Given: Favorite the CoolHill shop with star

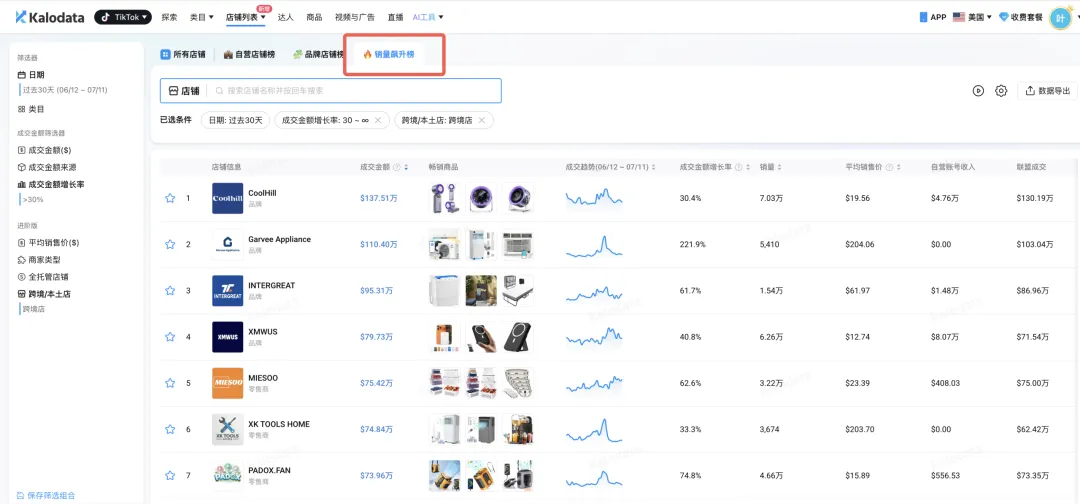Looking at the screenshot, I should (170, 198).
